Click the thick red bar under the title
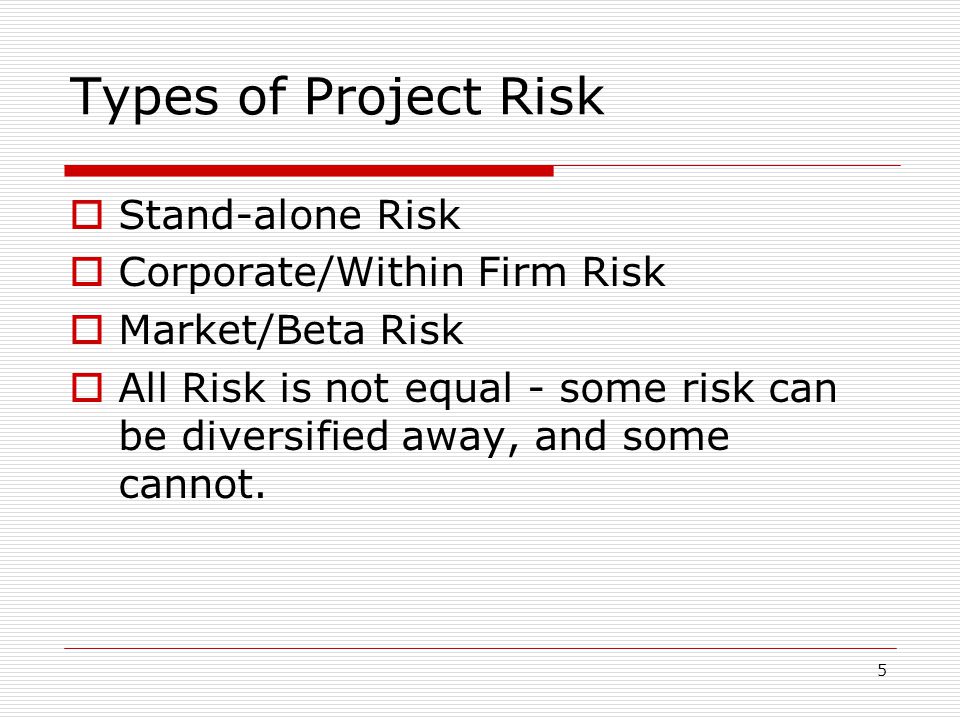The width and height of the screenshot is (960, 720). [x=309, y=171]
